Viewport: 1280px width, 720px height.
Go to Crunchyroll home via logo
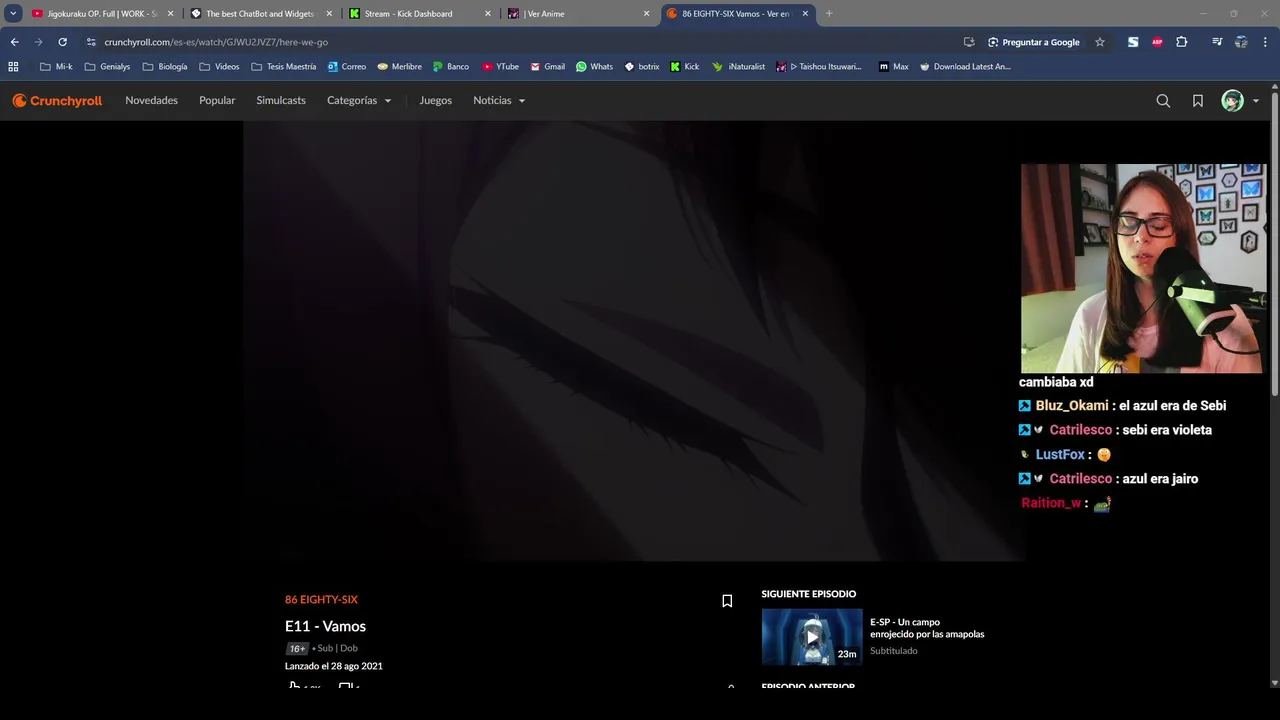coord(57,101)
